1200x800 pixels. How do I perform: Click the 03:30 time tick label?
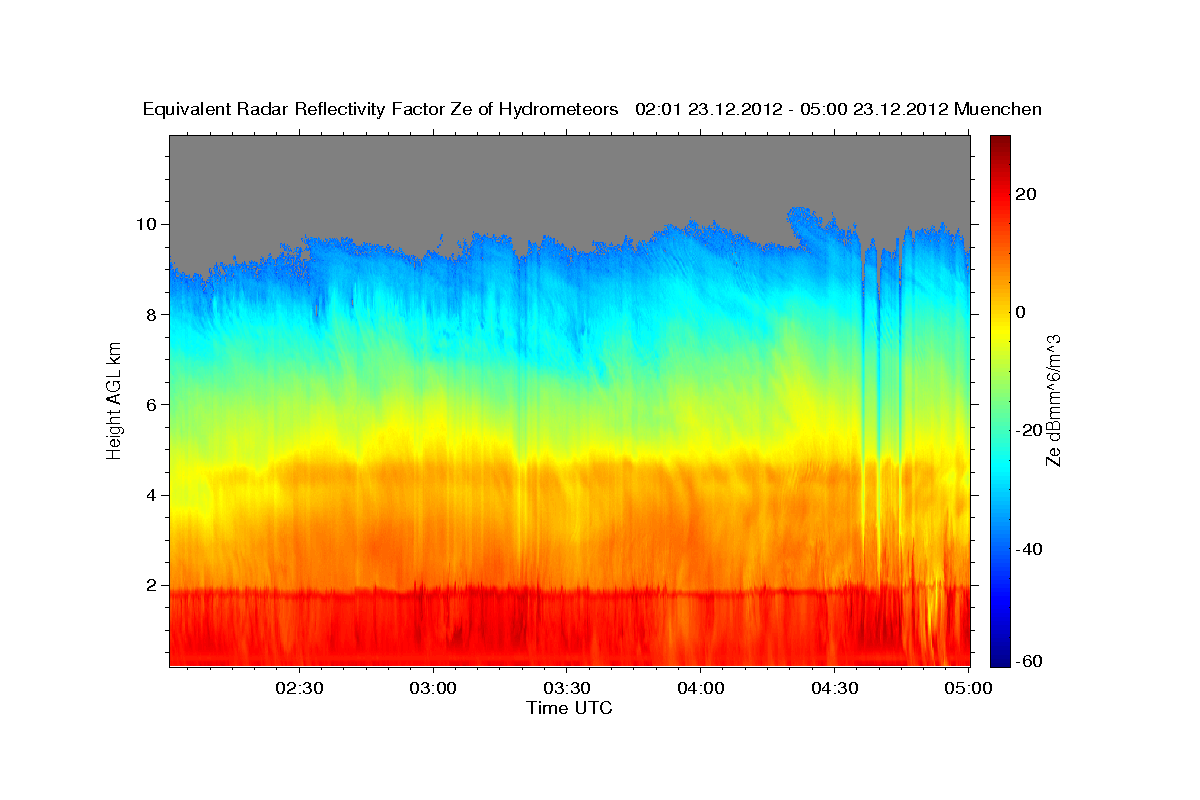pyautogui.click(x=567, y=688)
